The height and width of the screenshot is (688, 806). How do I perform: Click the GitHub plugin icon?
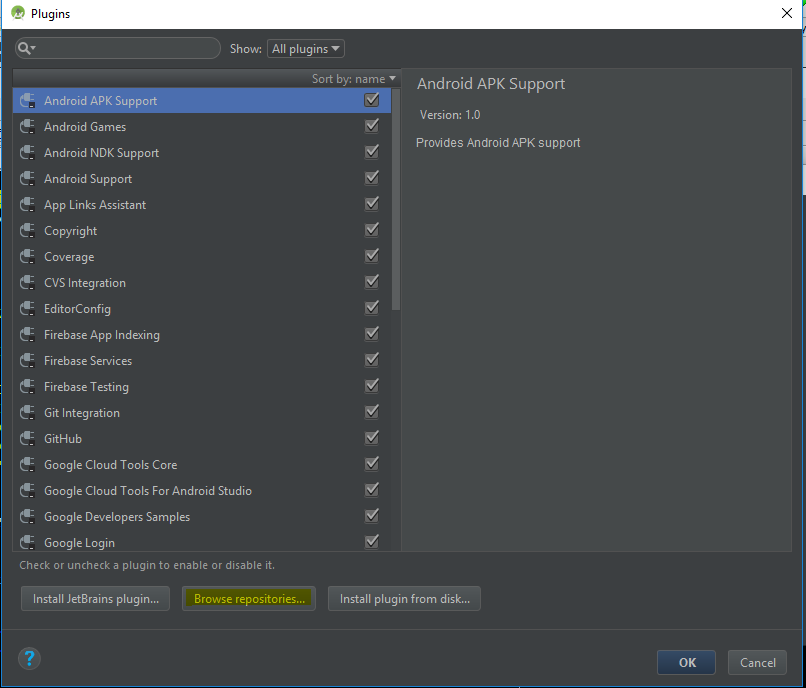[x=27, y=439]
